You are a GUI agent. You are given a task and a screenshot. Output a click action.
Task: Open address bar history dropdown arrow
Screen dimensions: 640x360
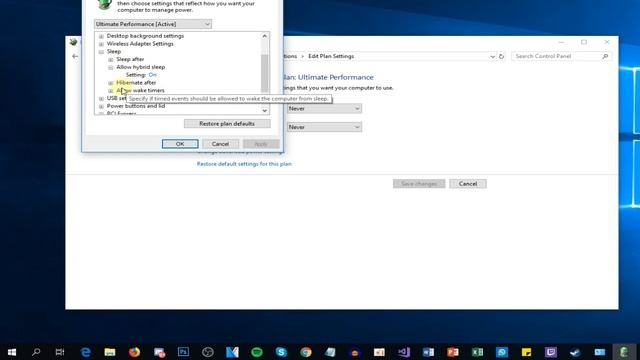(x=492, y=56)
